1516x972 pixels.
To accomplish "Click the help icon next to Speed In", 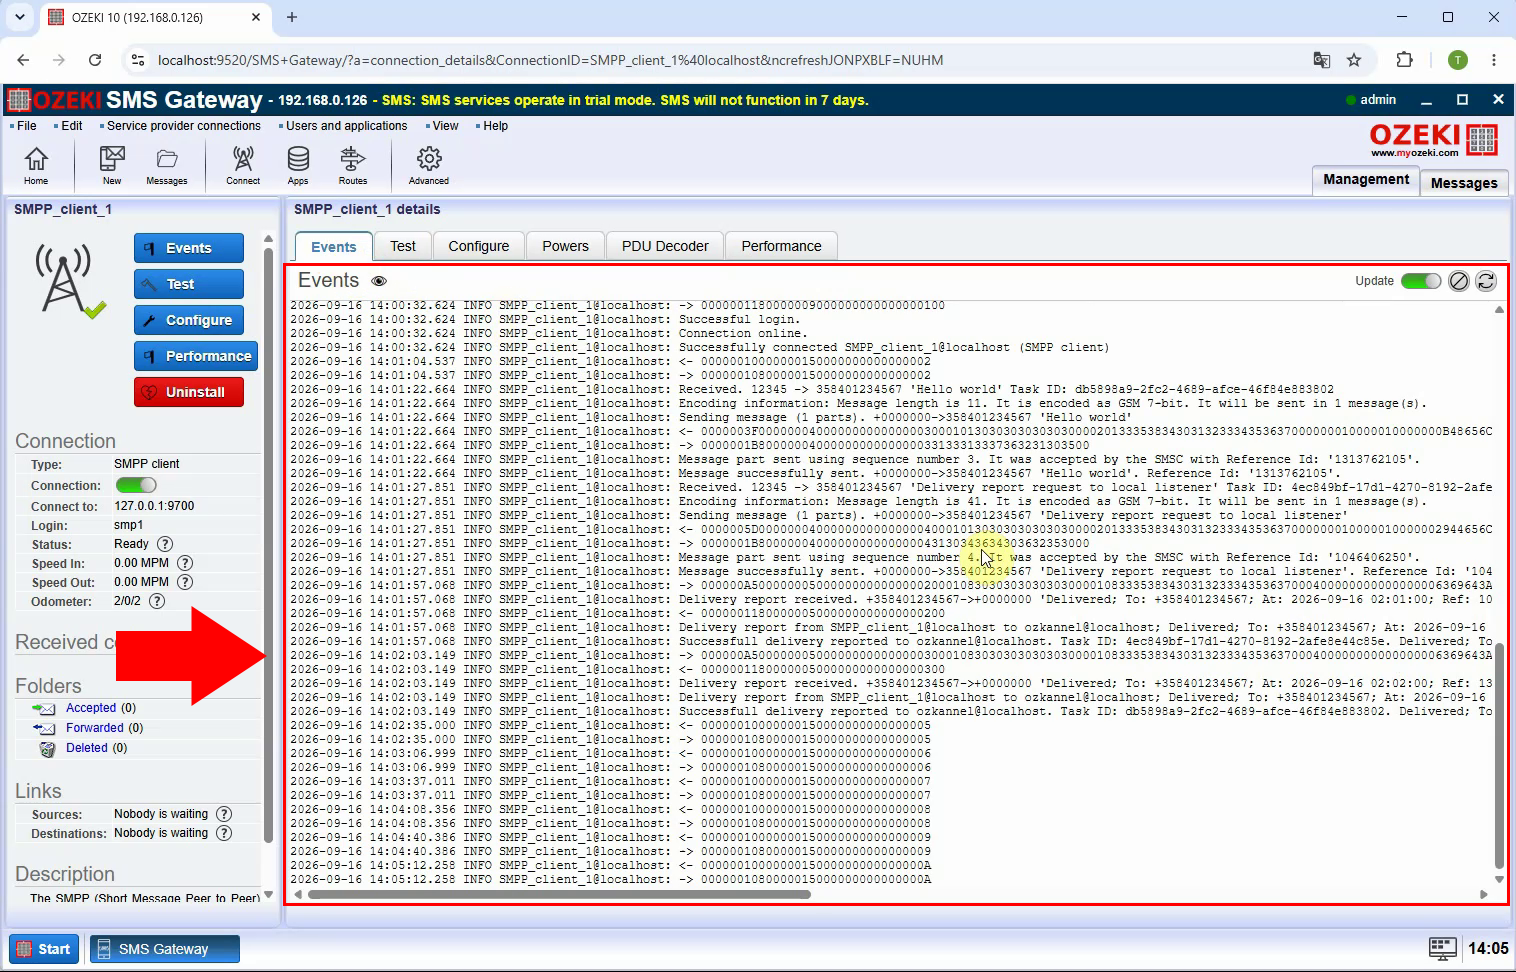I will (185, 563).
